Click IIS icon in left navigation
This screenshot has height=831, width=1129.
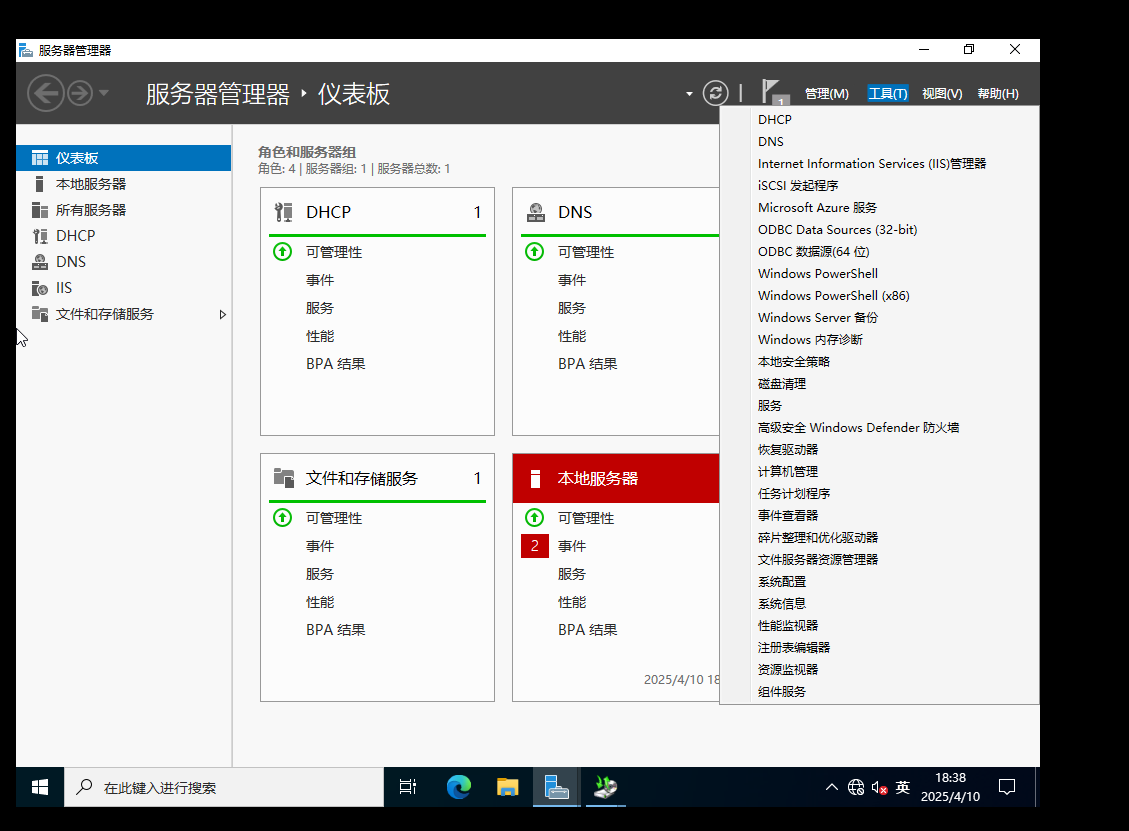point(40,288)
